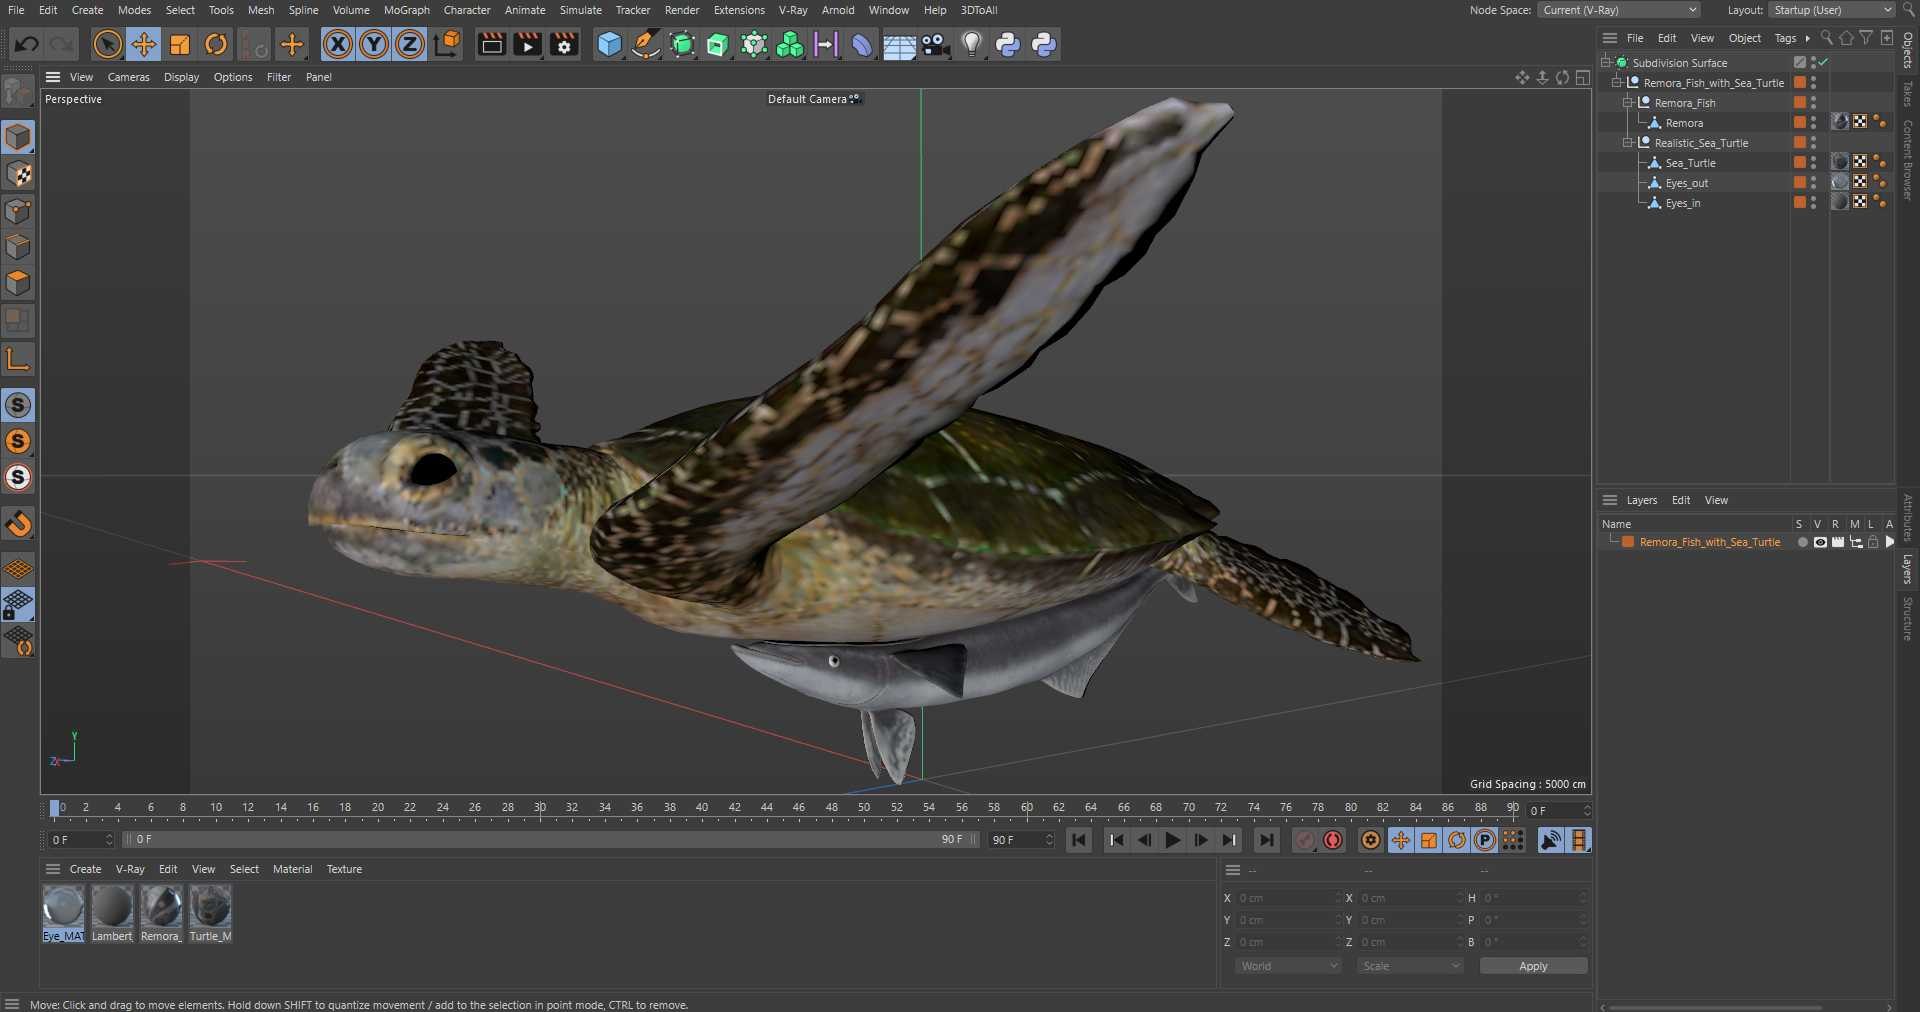
Task: Collapse the Realistic_Sea_Turtle tree node
Action: (1627, 143)
